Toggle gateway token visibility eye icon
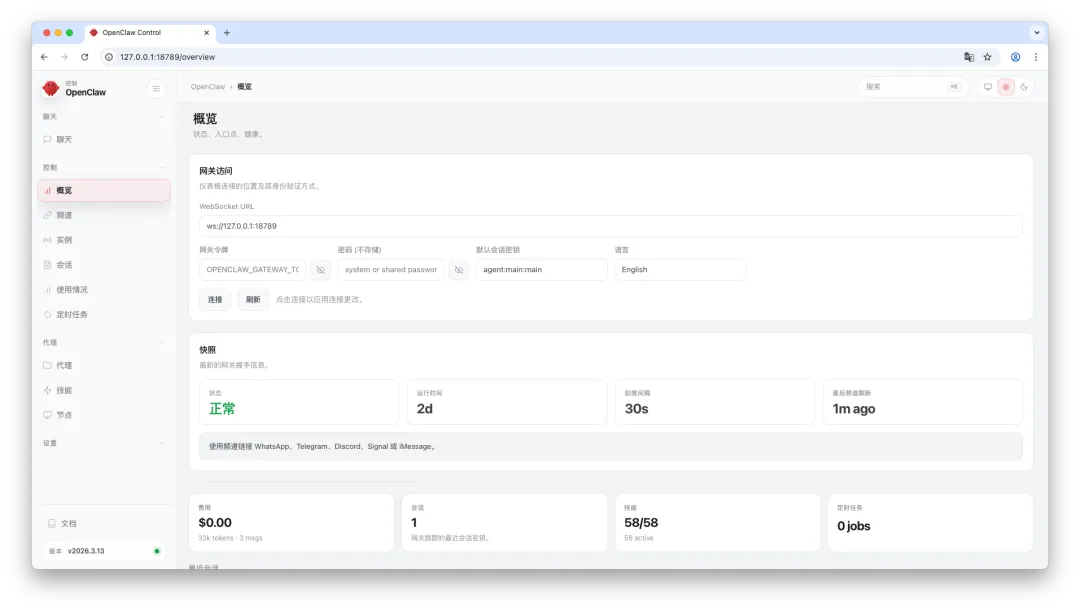Image resolution: width=1080 pixels, height=611 pixels. 320,269
